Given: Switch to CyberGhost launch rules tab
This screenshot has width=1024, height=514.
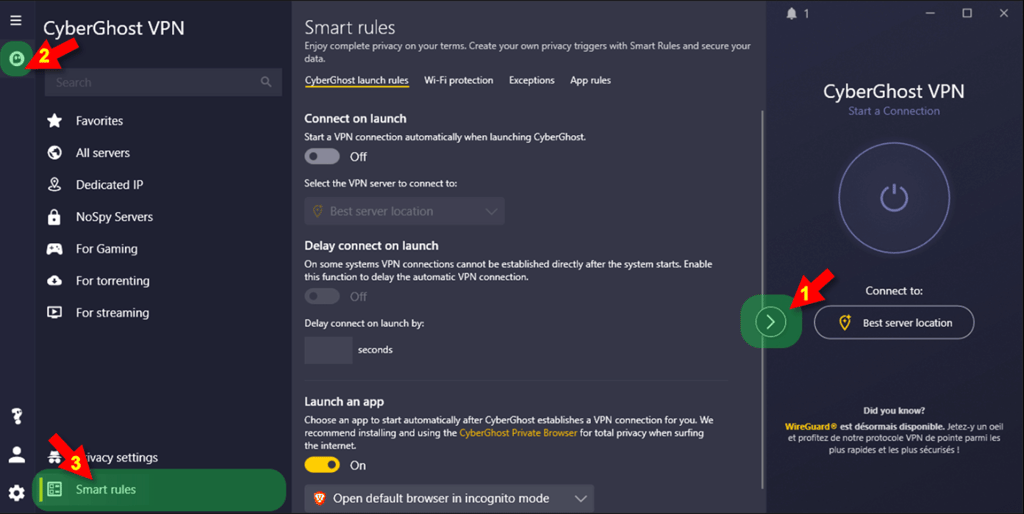Looking at the screenshot, I should [x=357, y=80].
